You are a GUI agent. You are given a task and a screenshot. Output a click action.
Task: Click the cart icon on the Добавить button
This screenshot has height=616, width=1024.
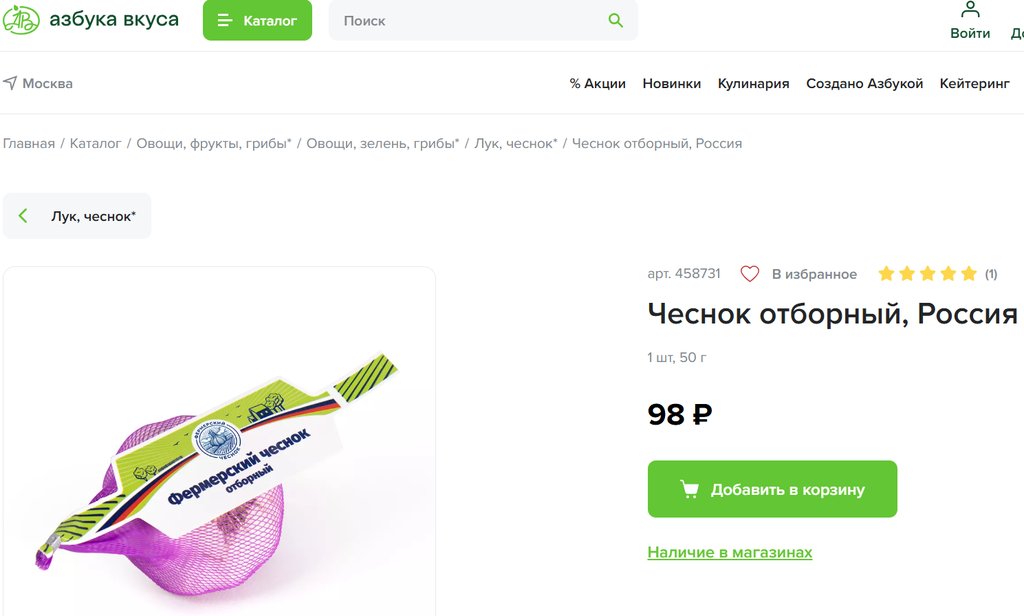point(689,489)
